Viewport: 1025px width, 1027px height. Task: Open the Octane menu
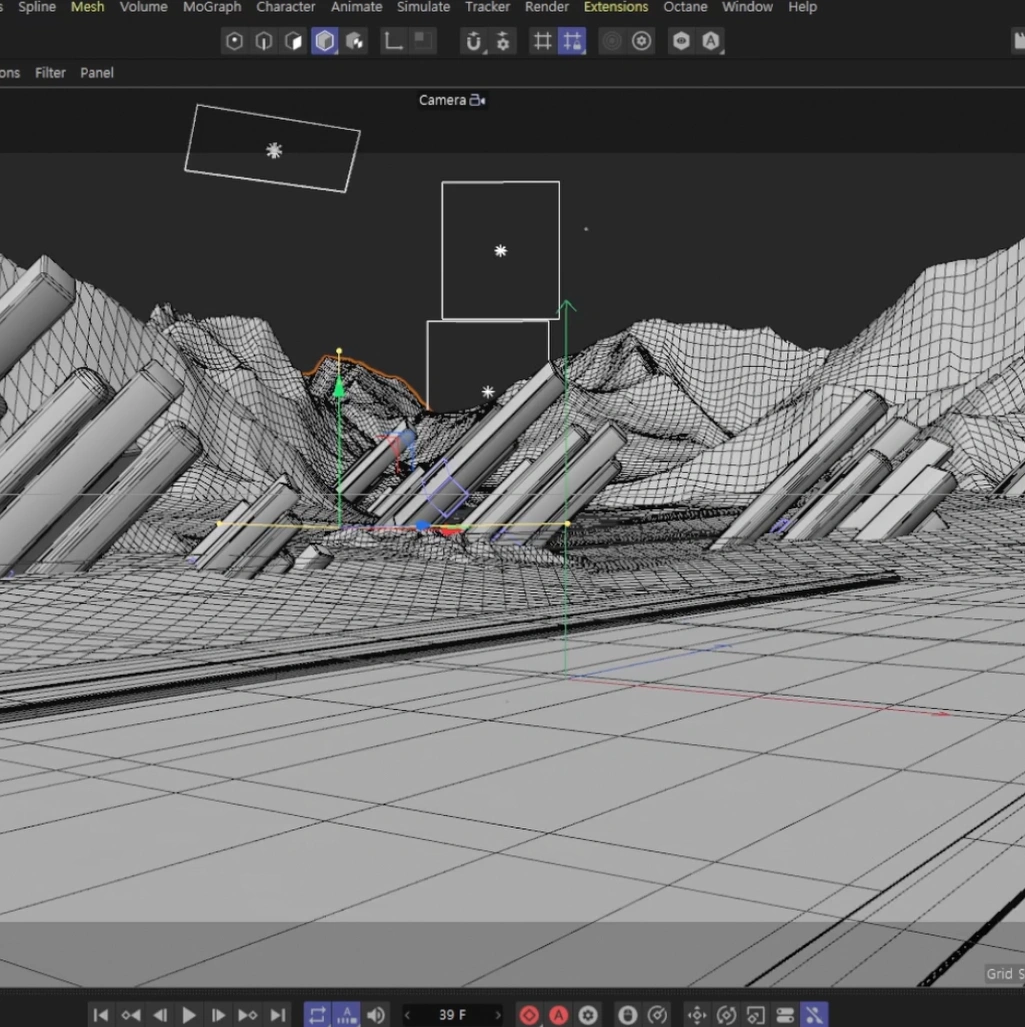(685, 7)
